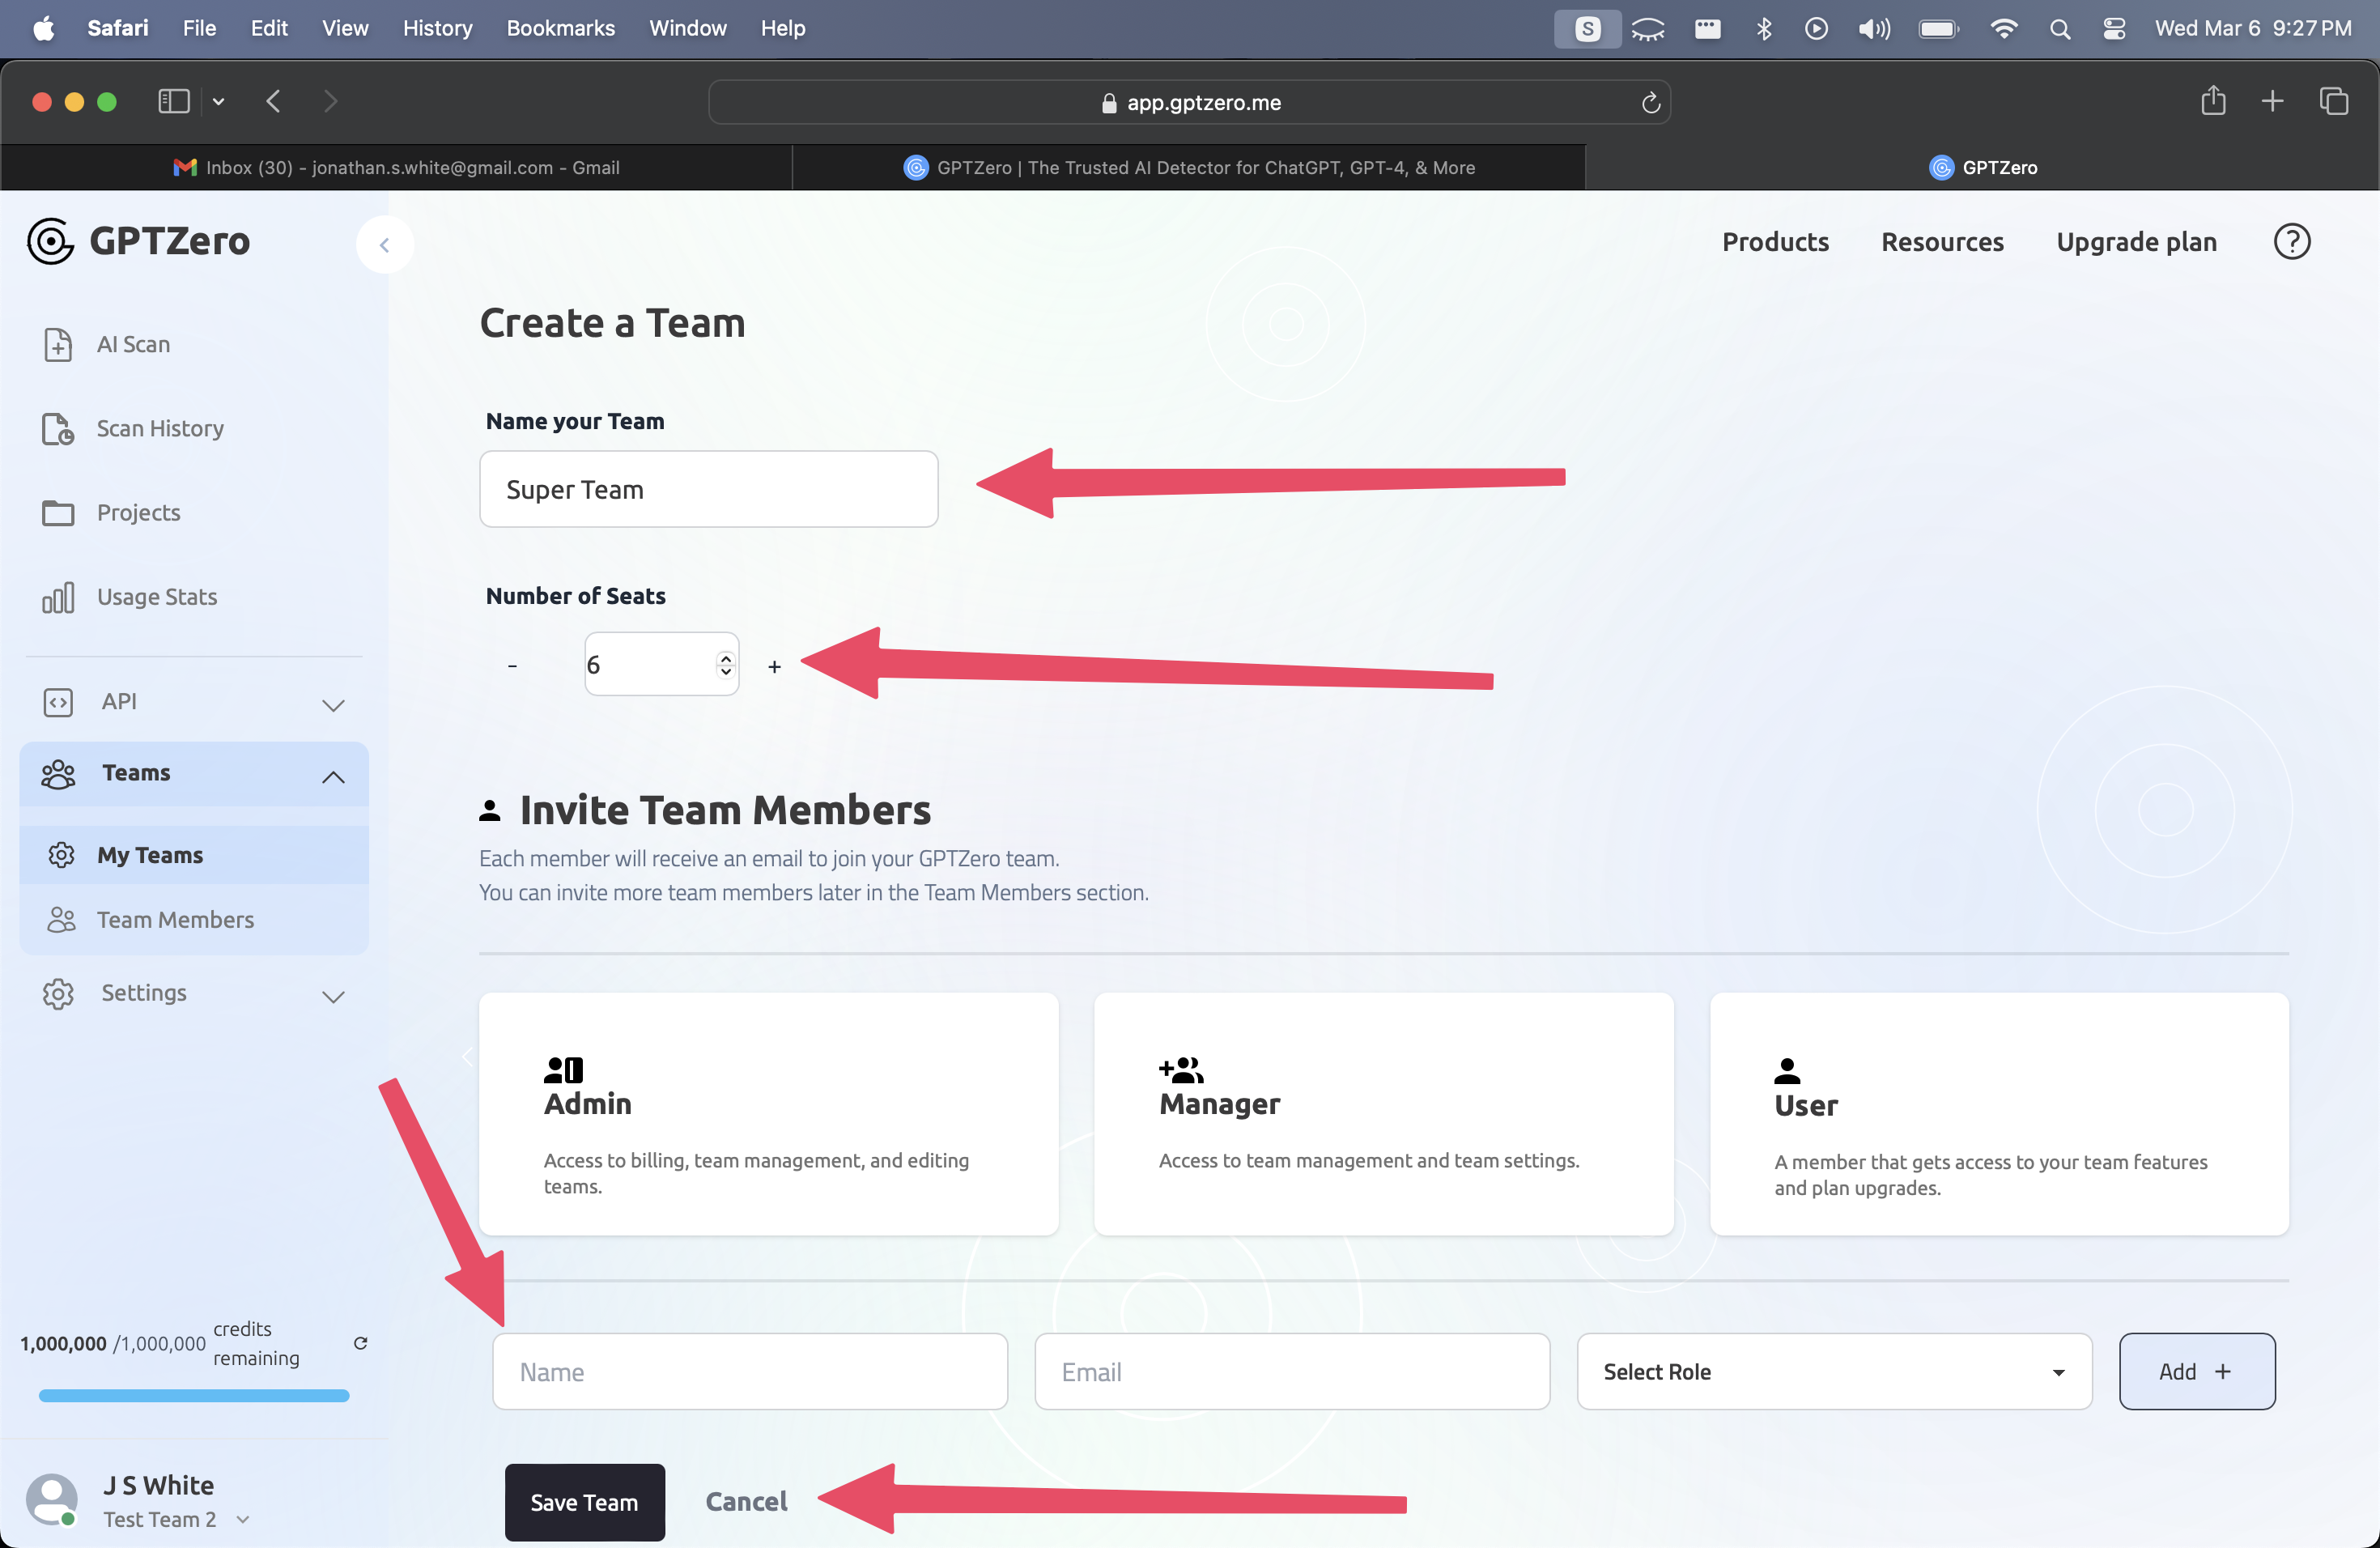This screenshot has width=2380, height=1548.
Task: Go forward in Safari
Action: [330, 101]
